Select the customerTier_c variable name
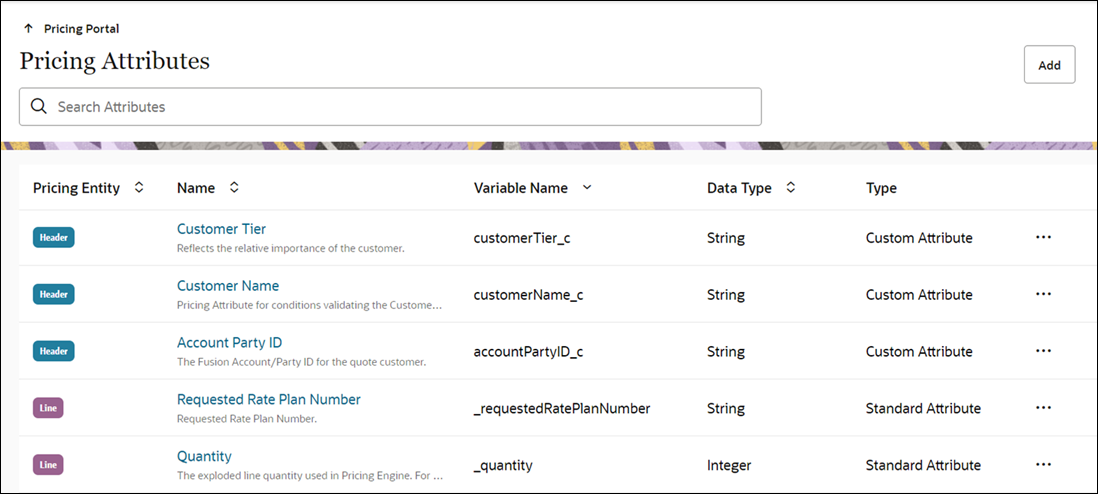This screenshot has height=494, width=1098. [522, 238]
